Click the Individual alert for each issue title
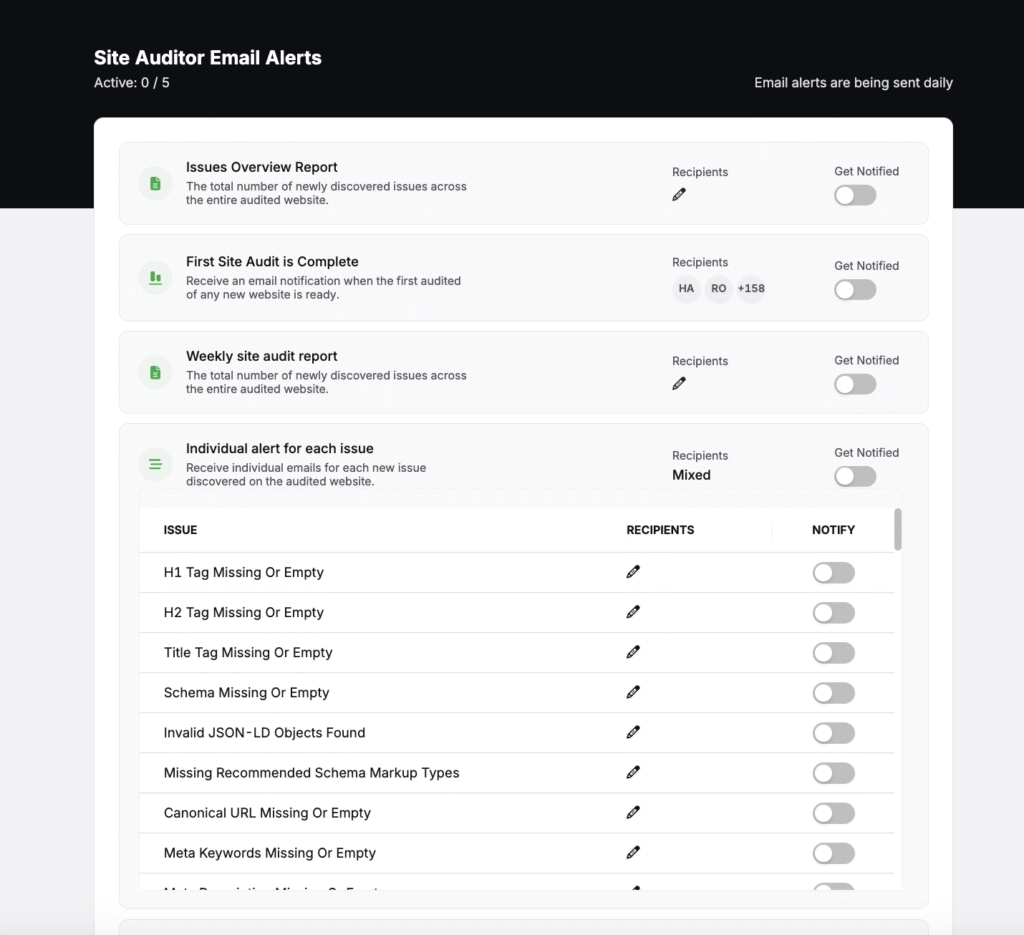 280,449
